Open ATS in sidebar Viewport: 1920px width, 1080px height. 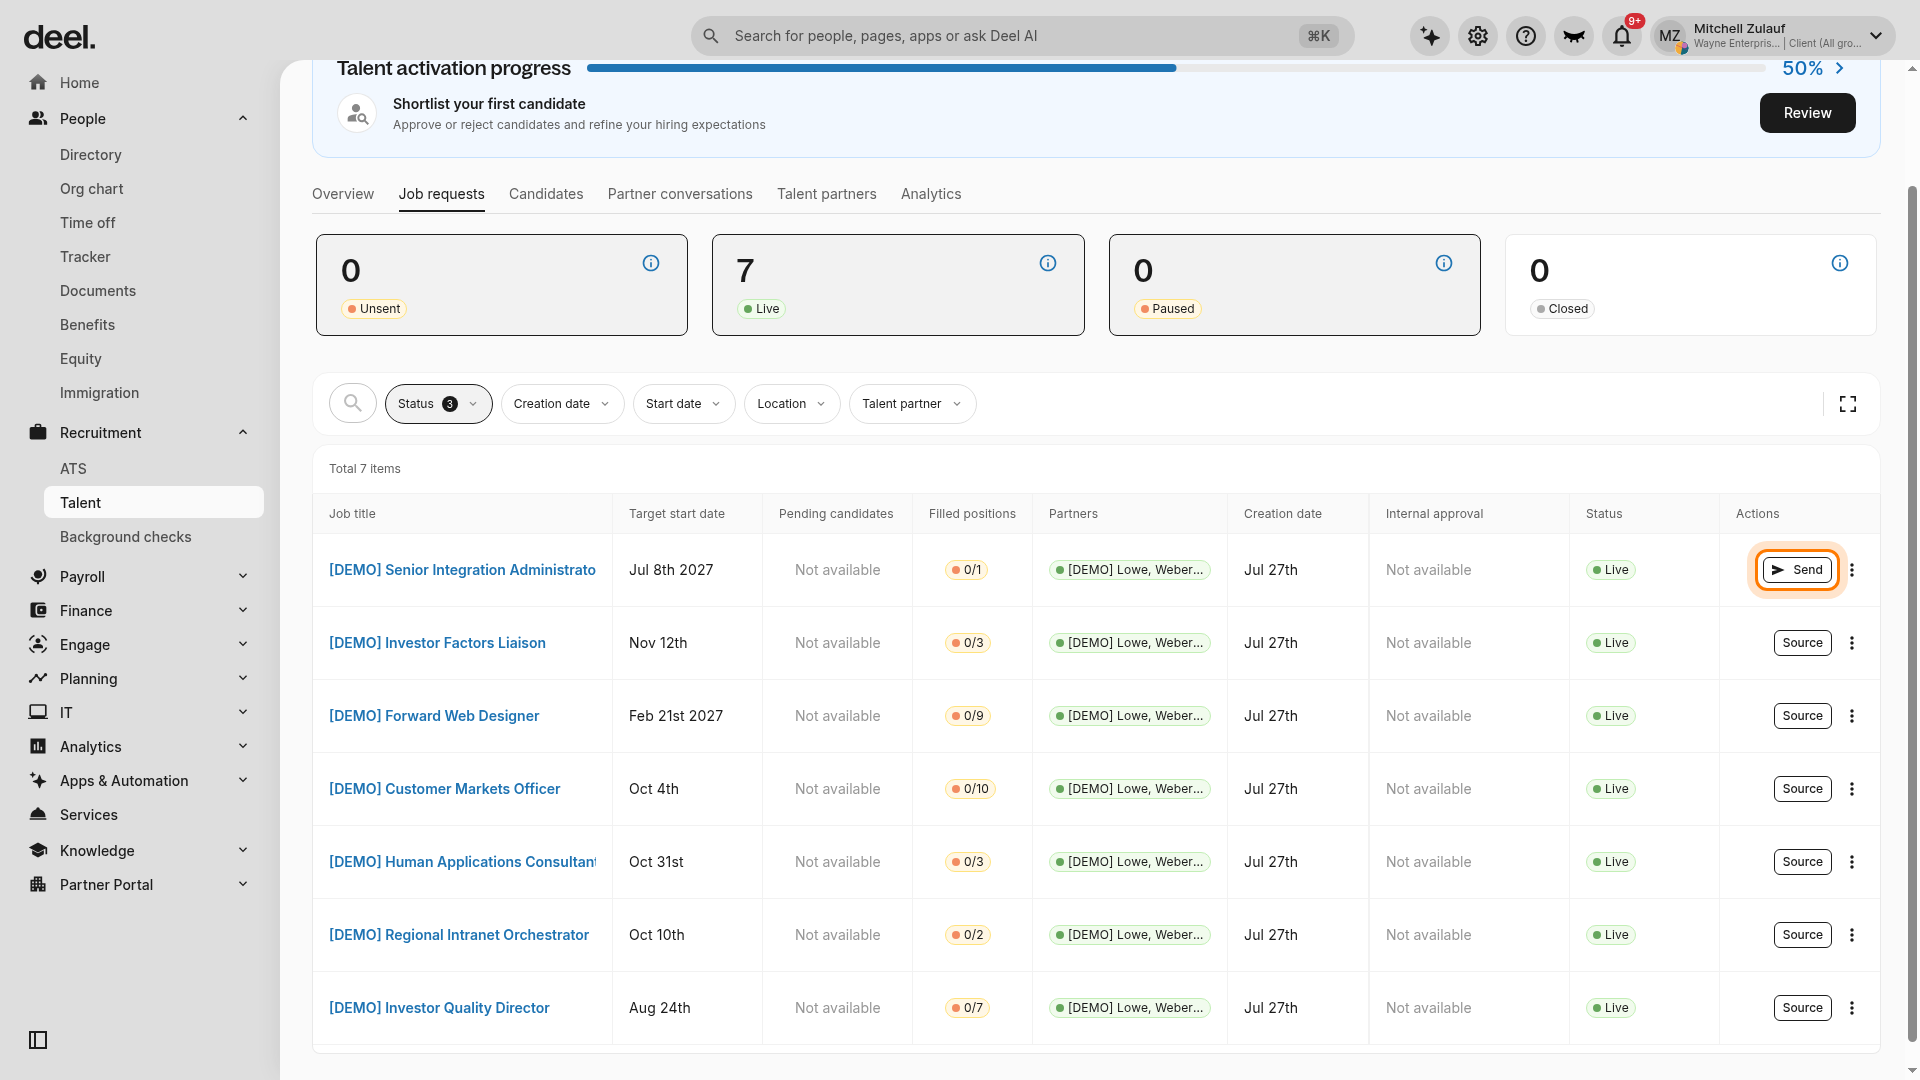click(154, 469)
